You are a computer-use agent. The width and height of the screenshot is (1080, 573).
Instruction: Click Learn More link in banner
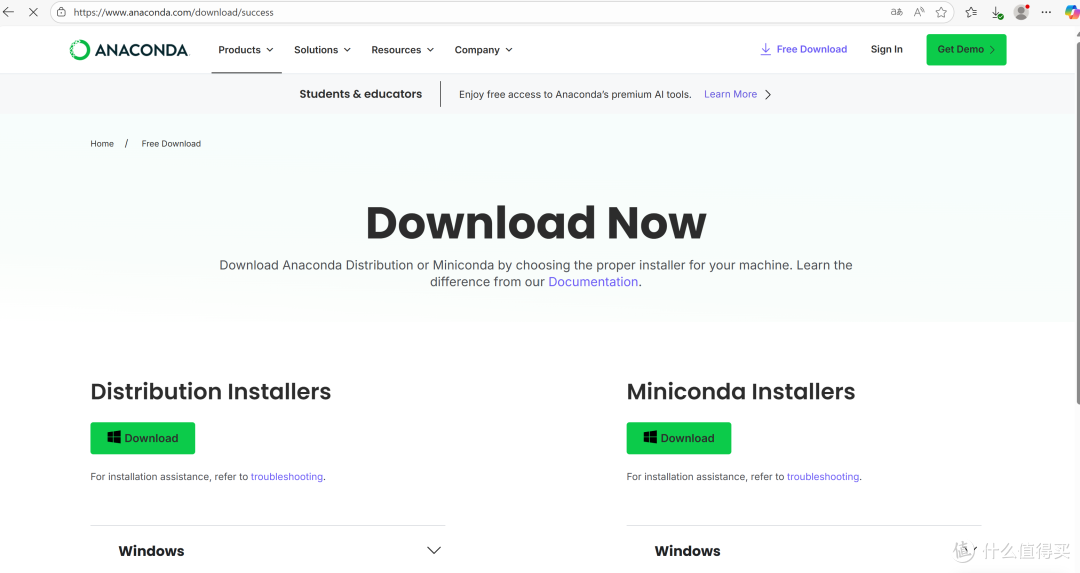[730, 94]
